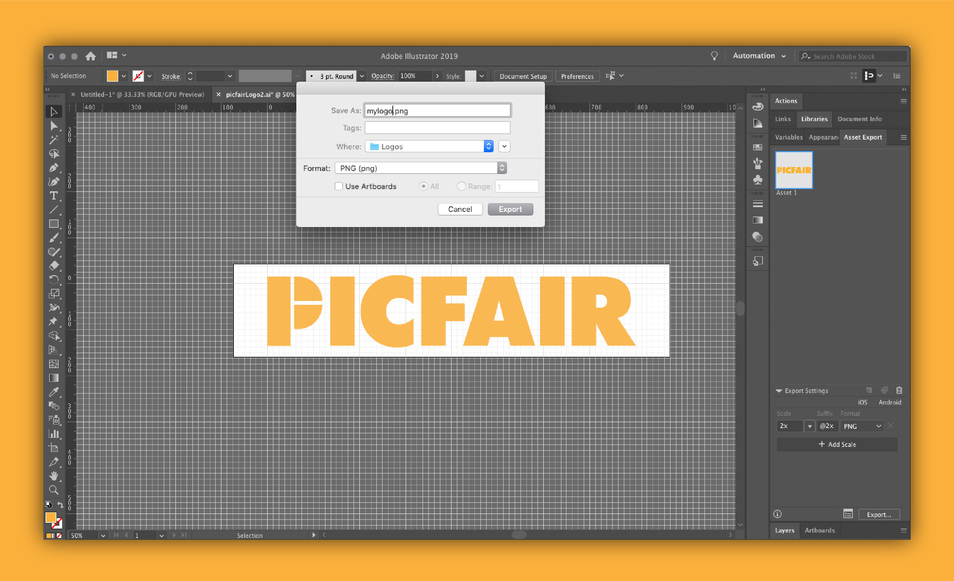Select the Rectangle shape tool
Image resolution: width=954 pixels, height=581 pixels.
click(x=54, y=224)
